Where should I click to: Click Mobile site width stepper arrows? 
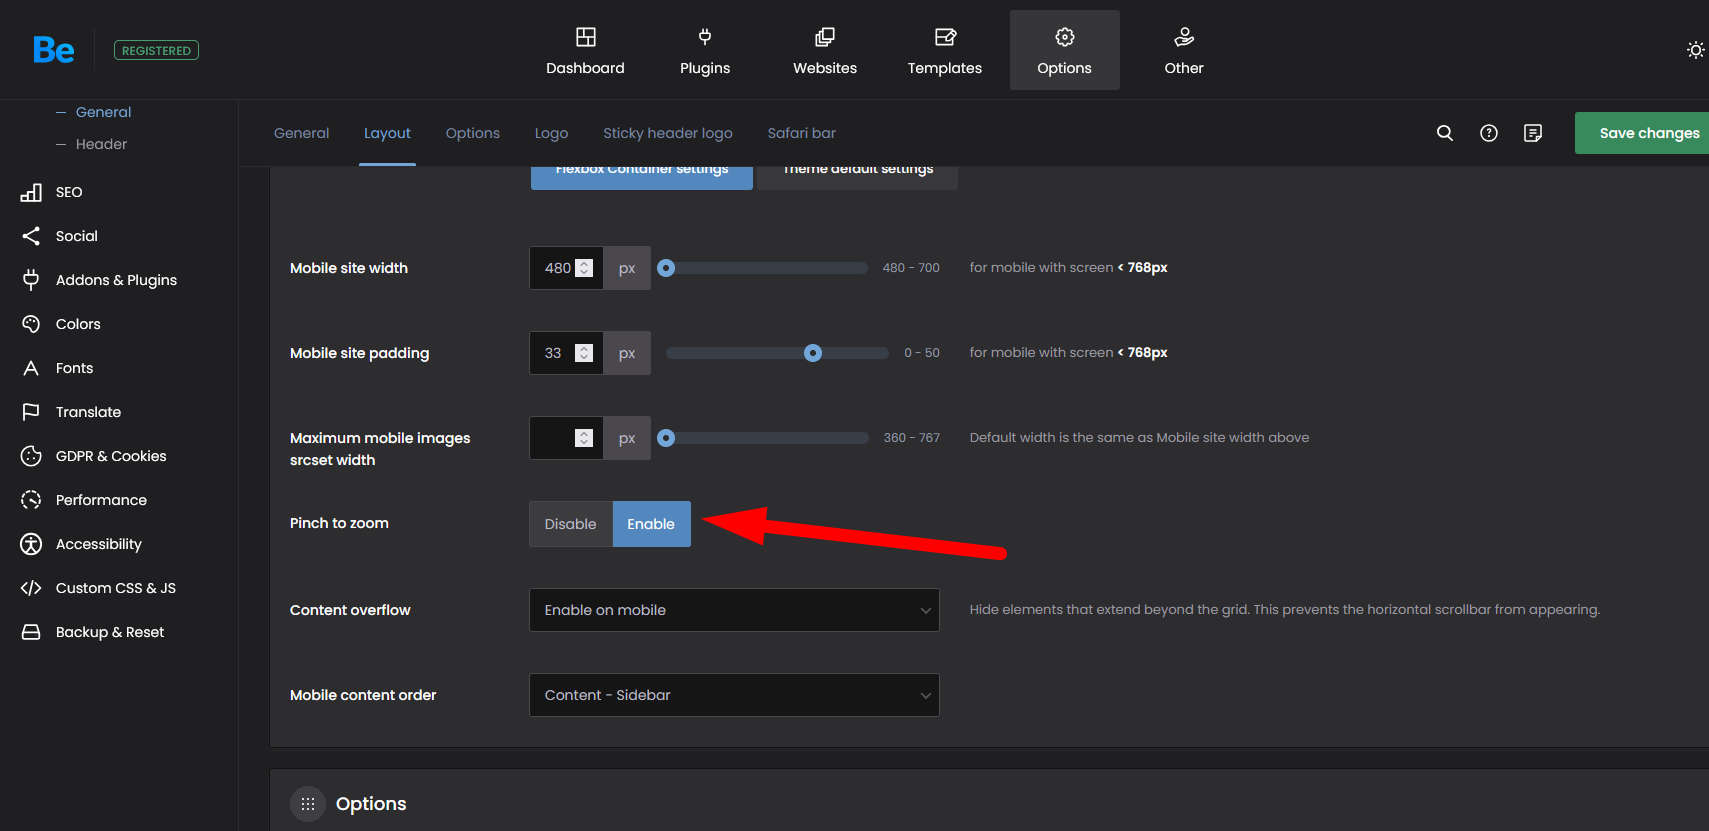point(585,268)
